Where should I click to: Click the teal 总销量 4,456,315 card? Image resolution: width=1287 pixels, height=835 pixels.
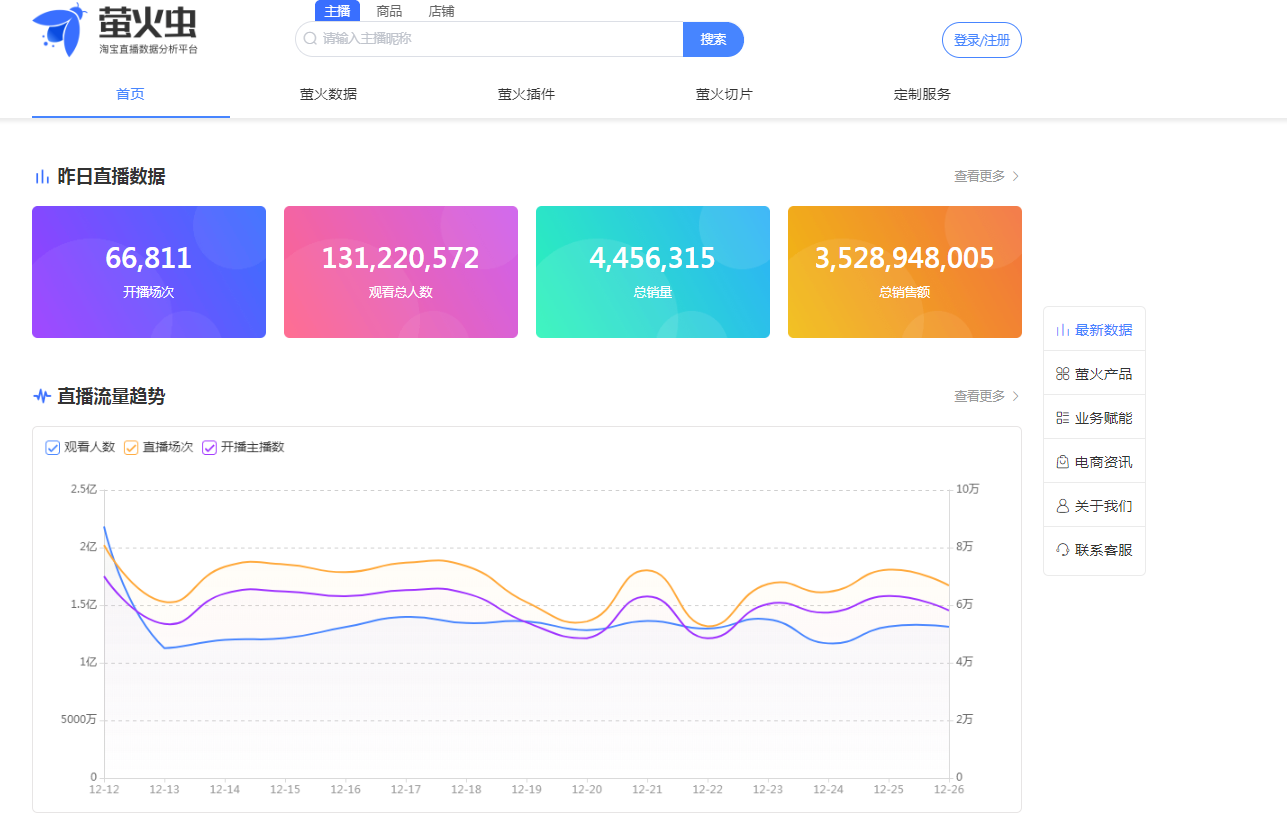click(x=653, y=272)
